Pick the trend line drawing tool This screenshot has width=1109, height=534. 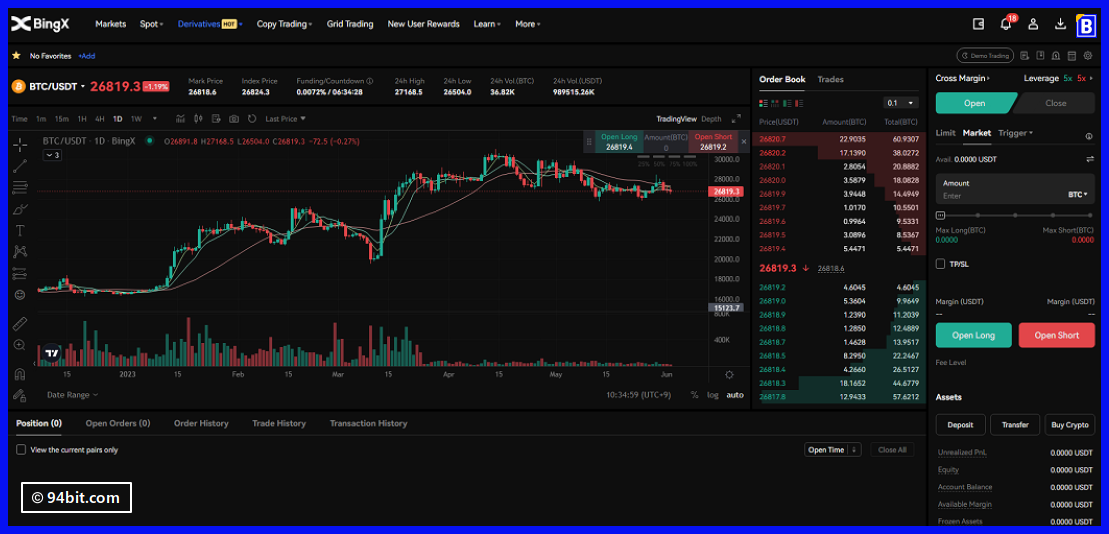(x=20, y=165)
